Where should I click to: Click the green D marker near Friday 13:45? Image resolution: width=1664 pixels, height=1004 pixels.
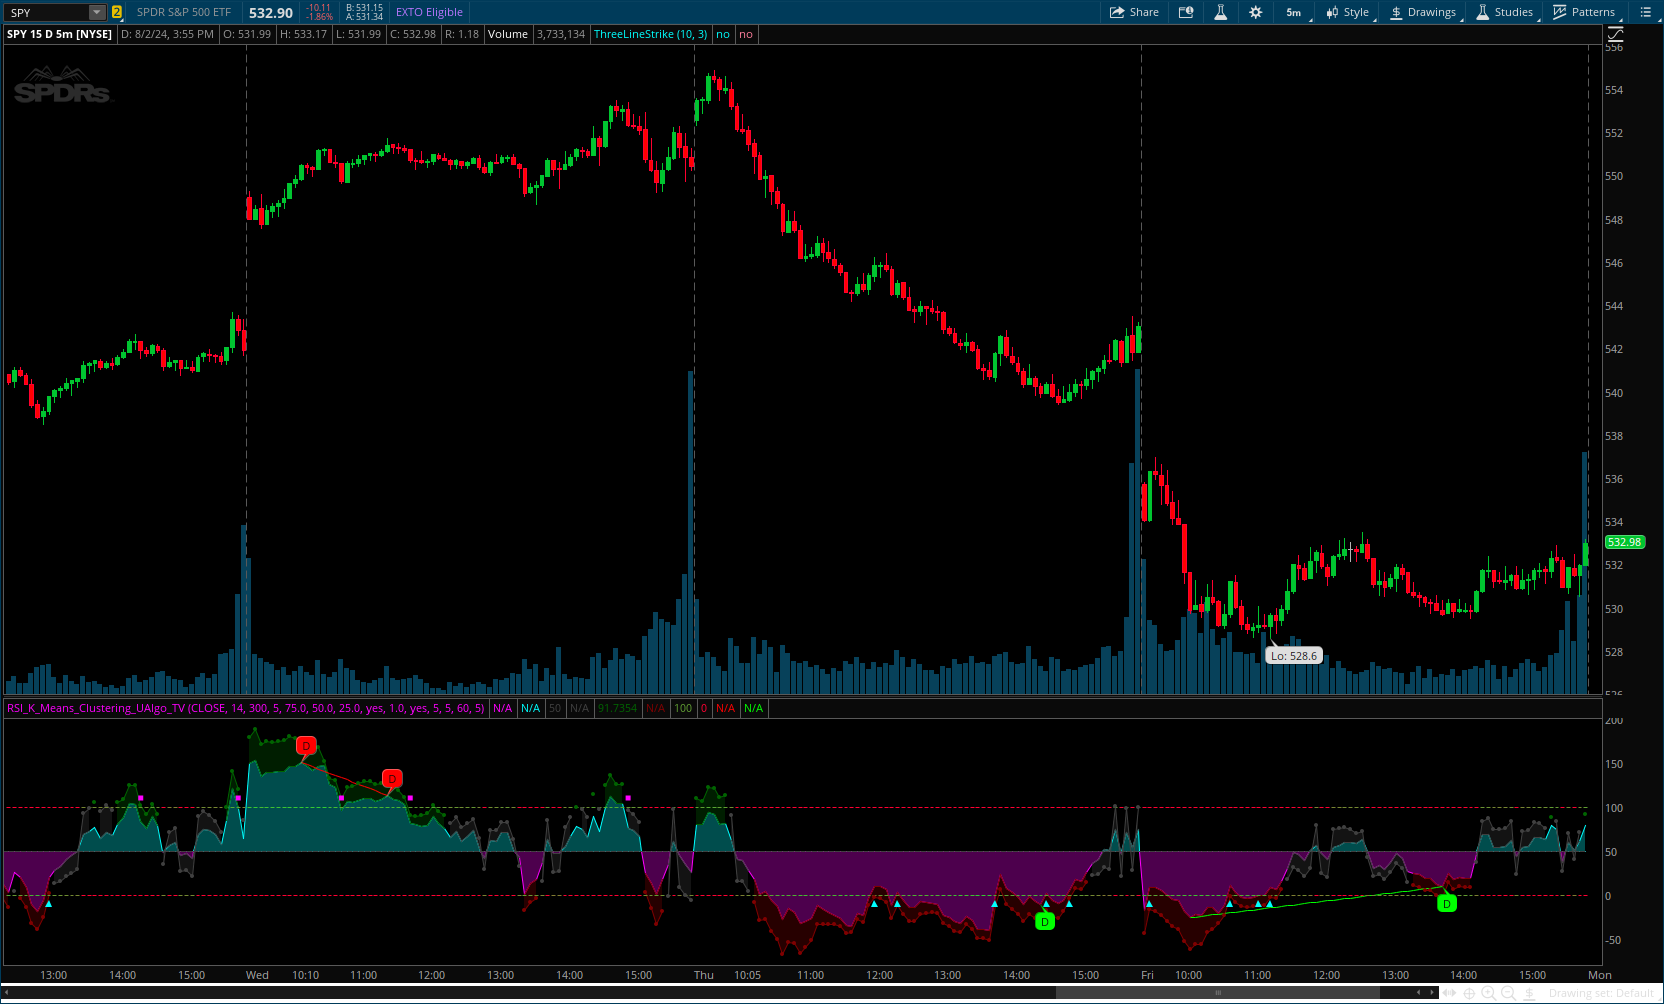click(x=1446, y=903)
